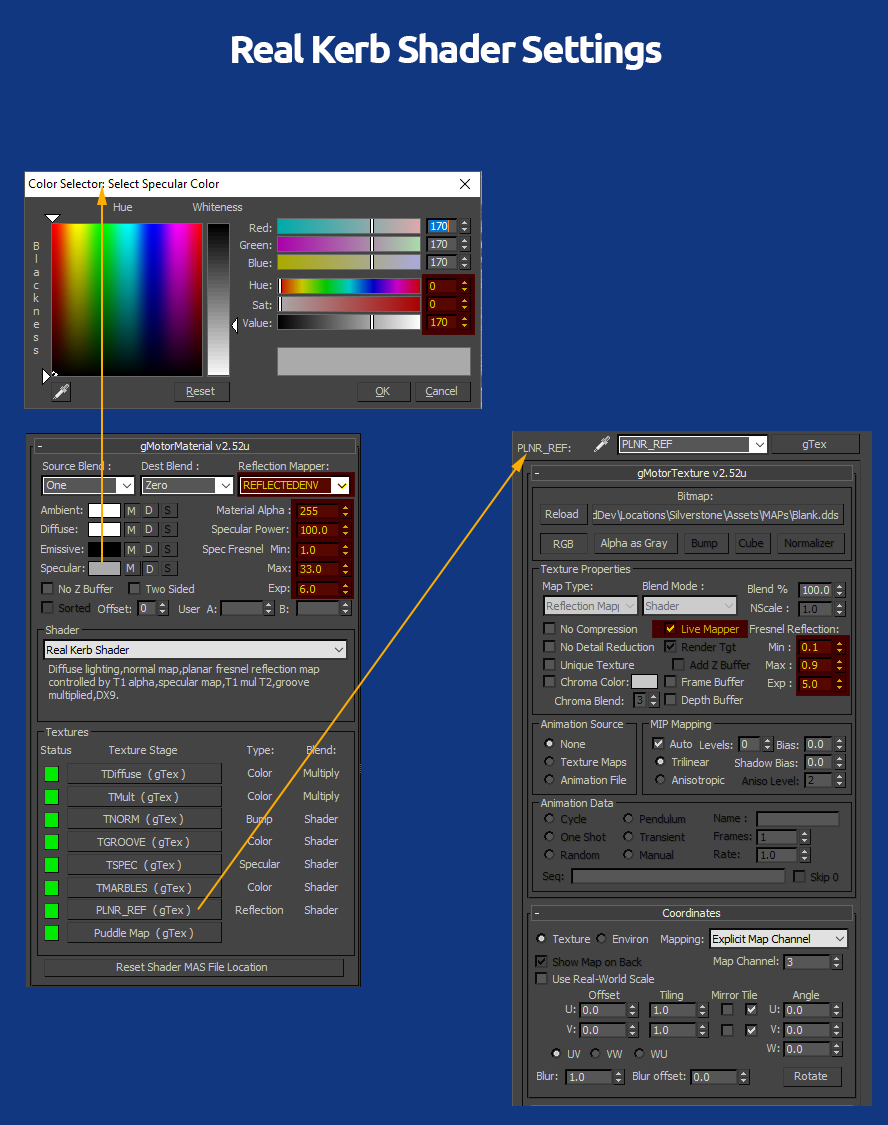Click the Rotate button
The height and width of the screenshot is (1125, 888).
click(x=811, y=1076)
